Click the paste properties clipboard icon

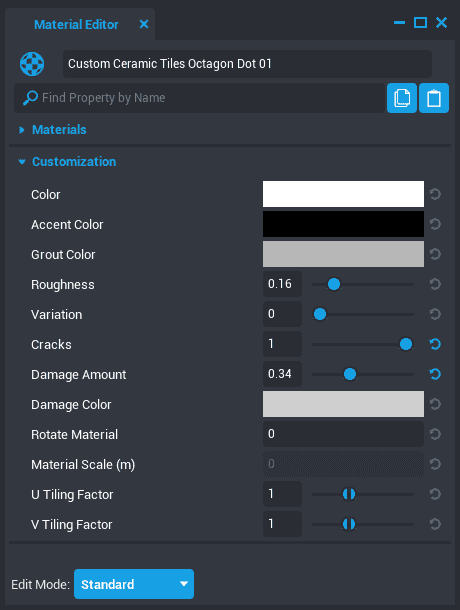tap(434, 98)
